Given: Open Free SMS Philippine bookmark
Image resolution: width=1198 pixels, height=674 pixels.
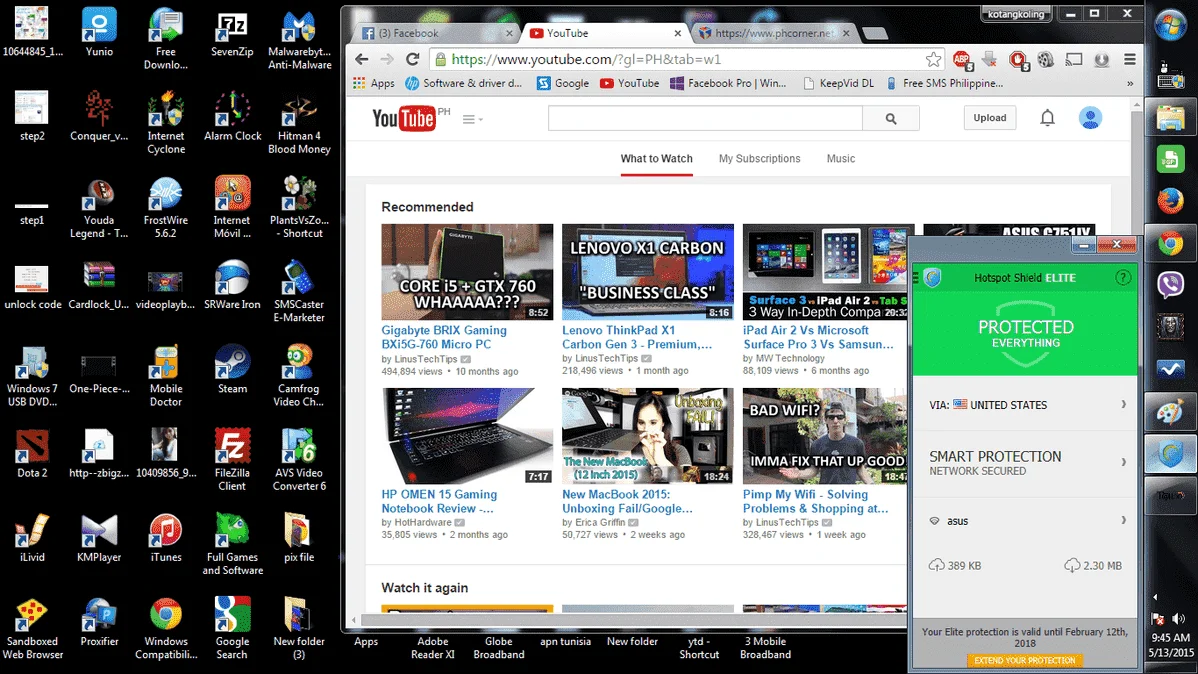Looking at the screenshot, I should pos(944,83).
